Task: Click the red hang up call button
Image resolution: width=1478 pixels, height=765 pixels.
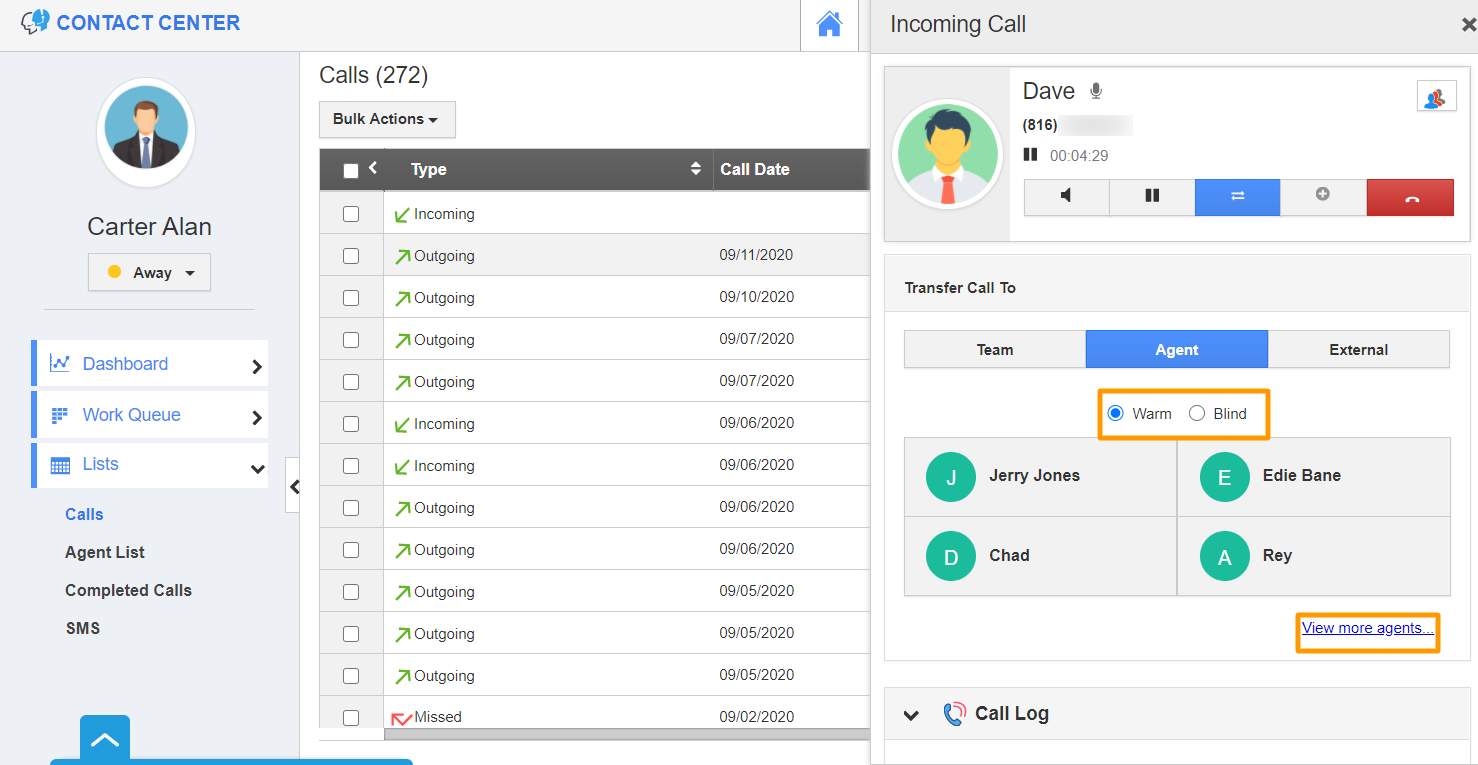Action: (1410, 197)
